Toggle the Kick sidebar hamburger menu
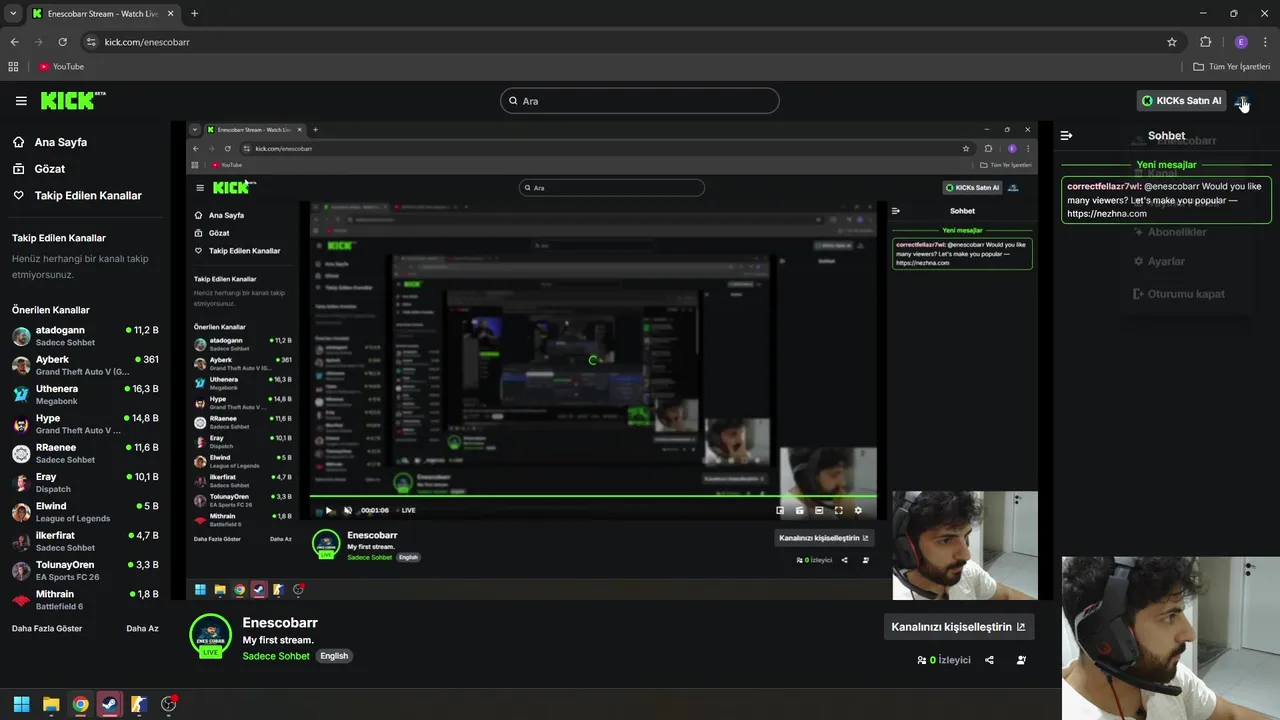The height and width of the screenshot is (720, 1280). click(21, 101)
